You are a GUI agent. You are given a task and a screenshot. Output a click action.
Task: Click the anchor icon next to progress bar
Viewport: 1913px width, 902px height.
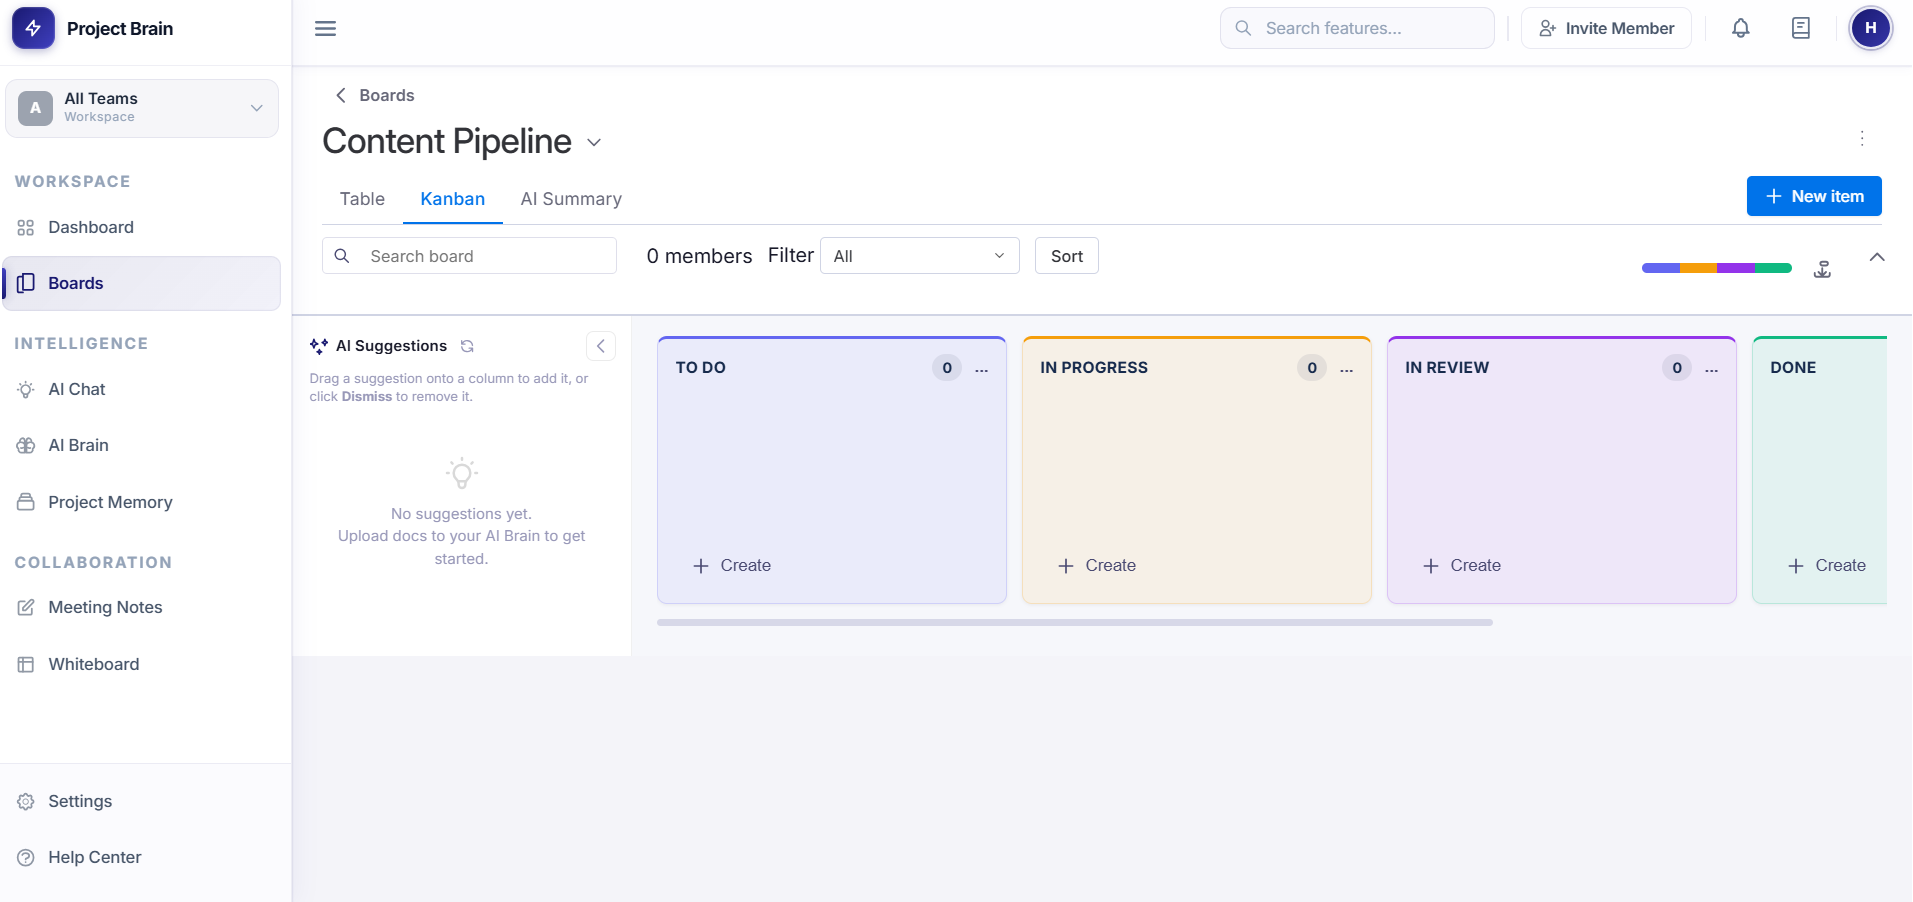tap(1823, 268)
